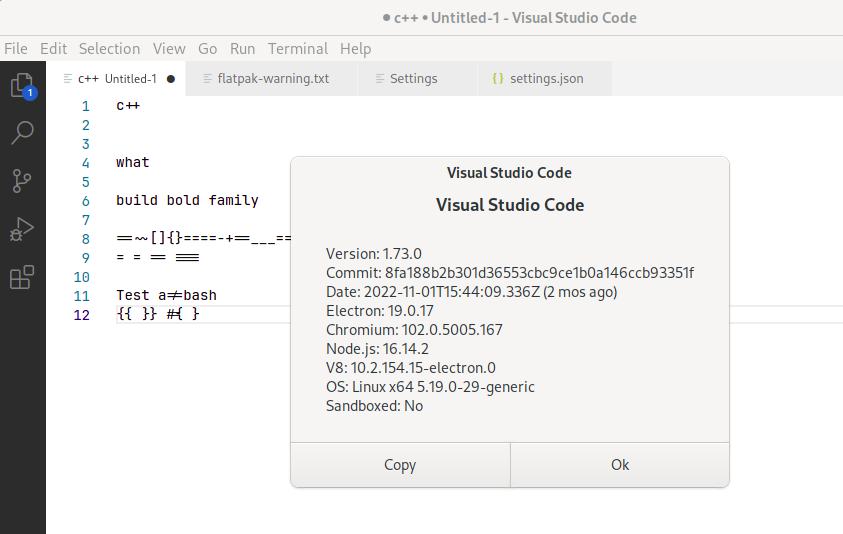Open the View menu
This screenshot has width=843, height=534.
169,49
